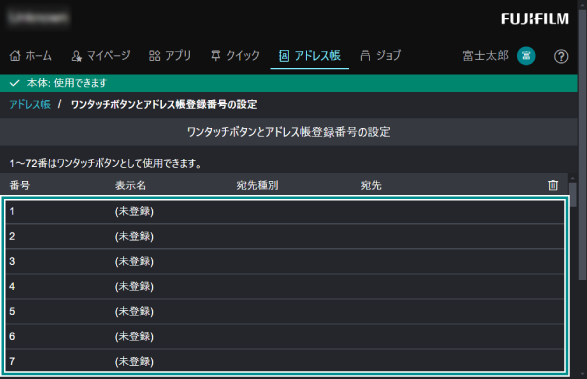Screen dimensions: 587x379
Task: Open the クイック tab
Action: click(x=235, y=56)
